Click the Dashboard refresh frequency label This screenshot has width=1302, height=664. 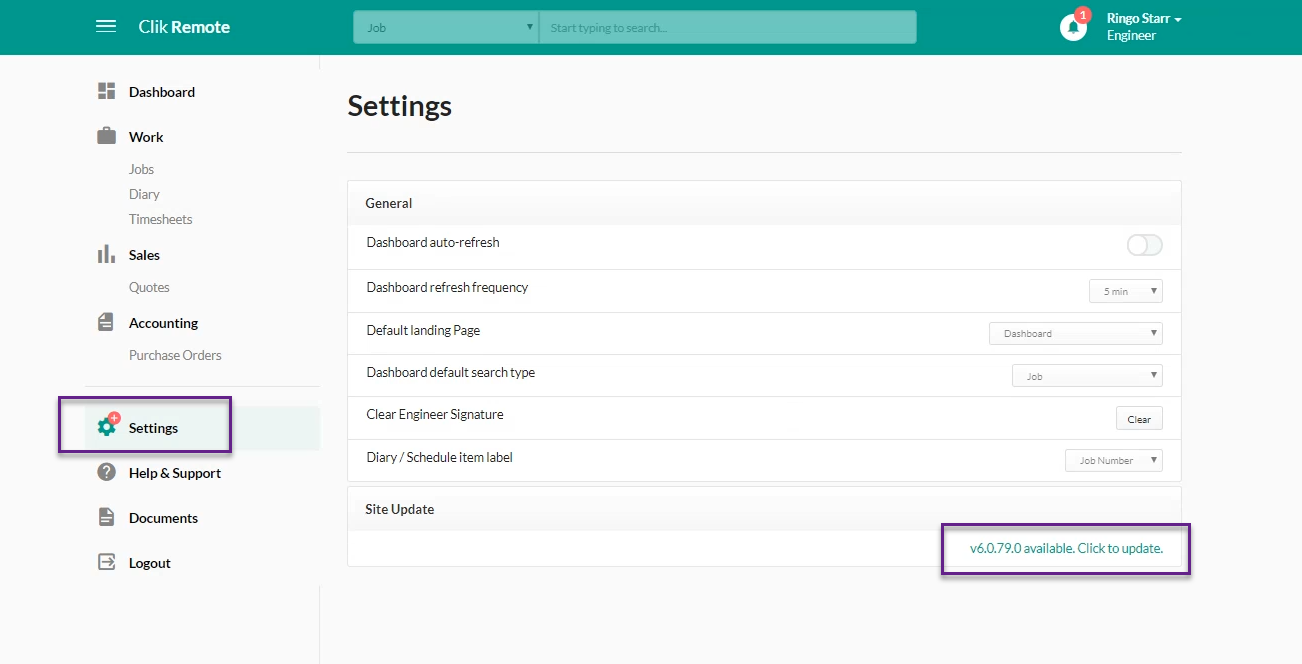(x=447, y=287)
